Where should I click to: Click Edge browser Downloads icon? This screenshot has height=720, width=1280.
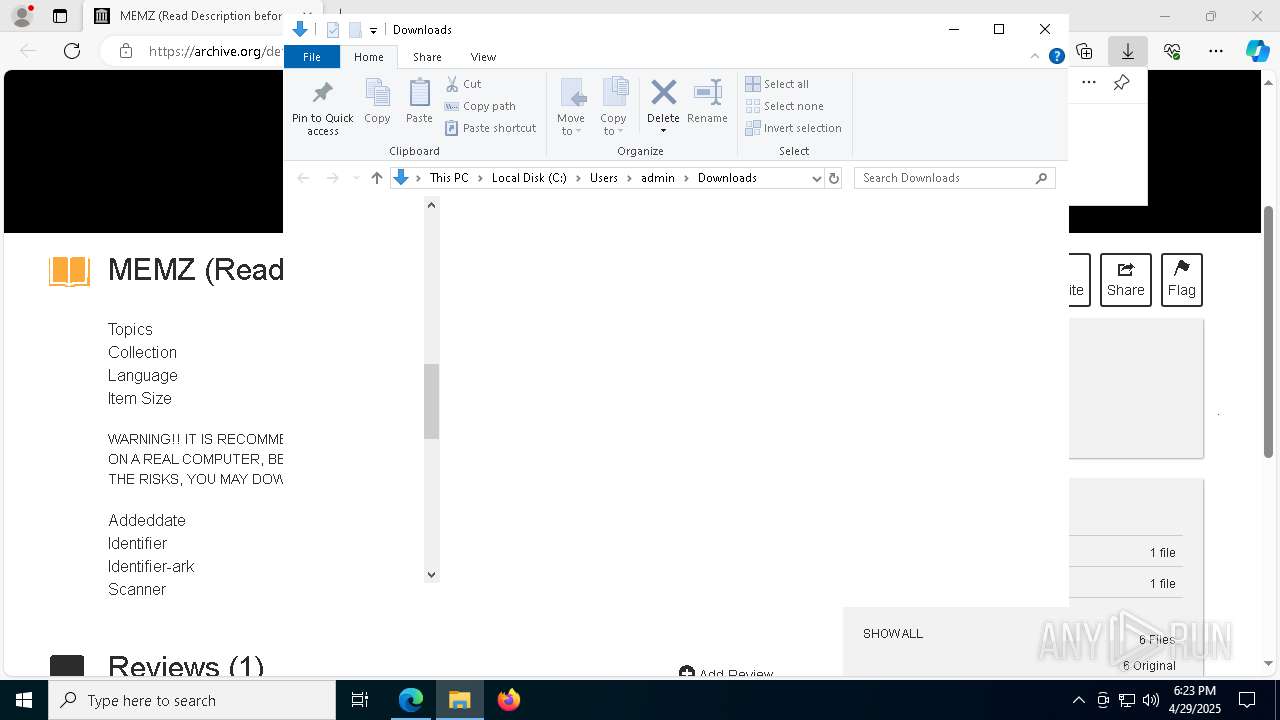click(1128, 51)
